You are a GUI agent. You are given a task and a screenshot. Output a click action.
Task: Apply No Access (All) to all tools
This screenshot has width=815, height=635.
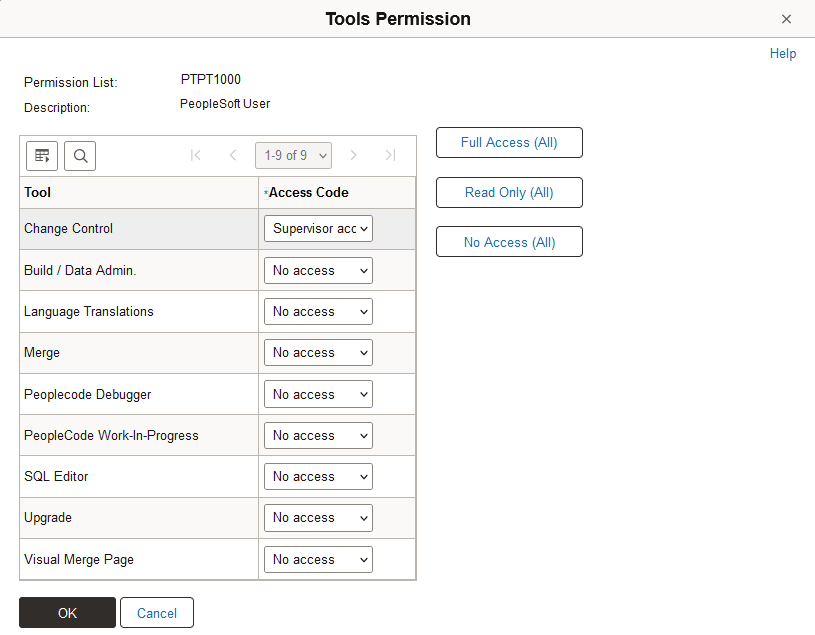tap(509, 241)
